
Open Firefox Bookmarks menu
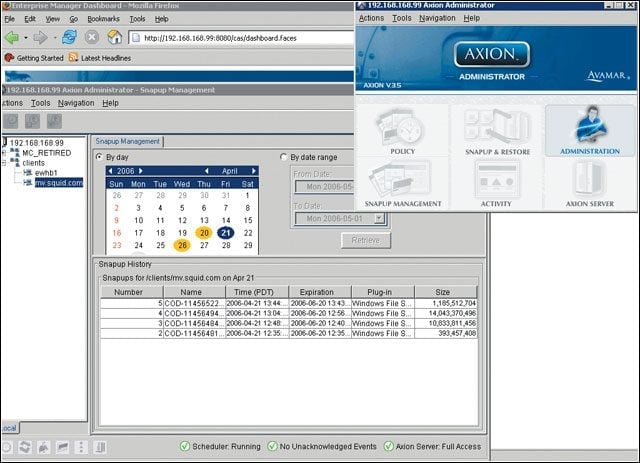click(x=103, y=19)
